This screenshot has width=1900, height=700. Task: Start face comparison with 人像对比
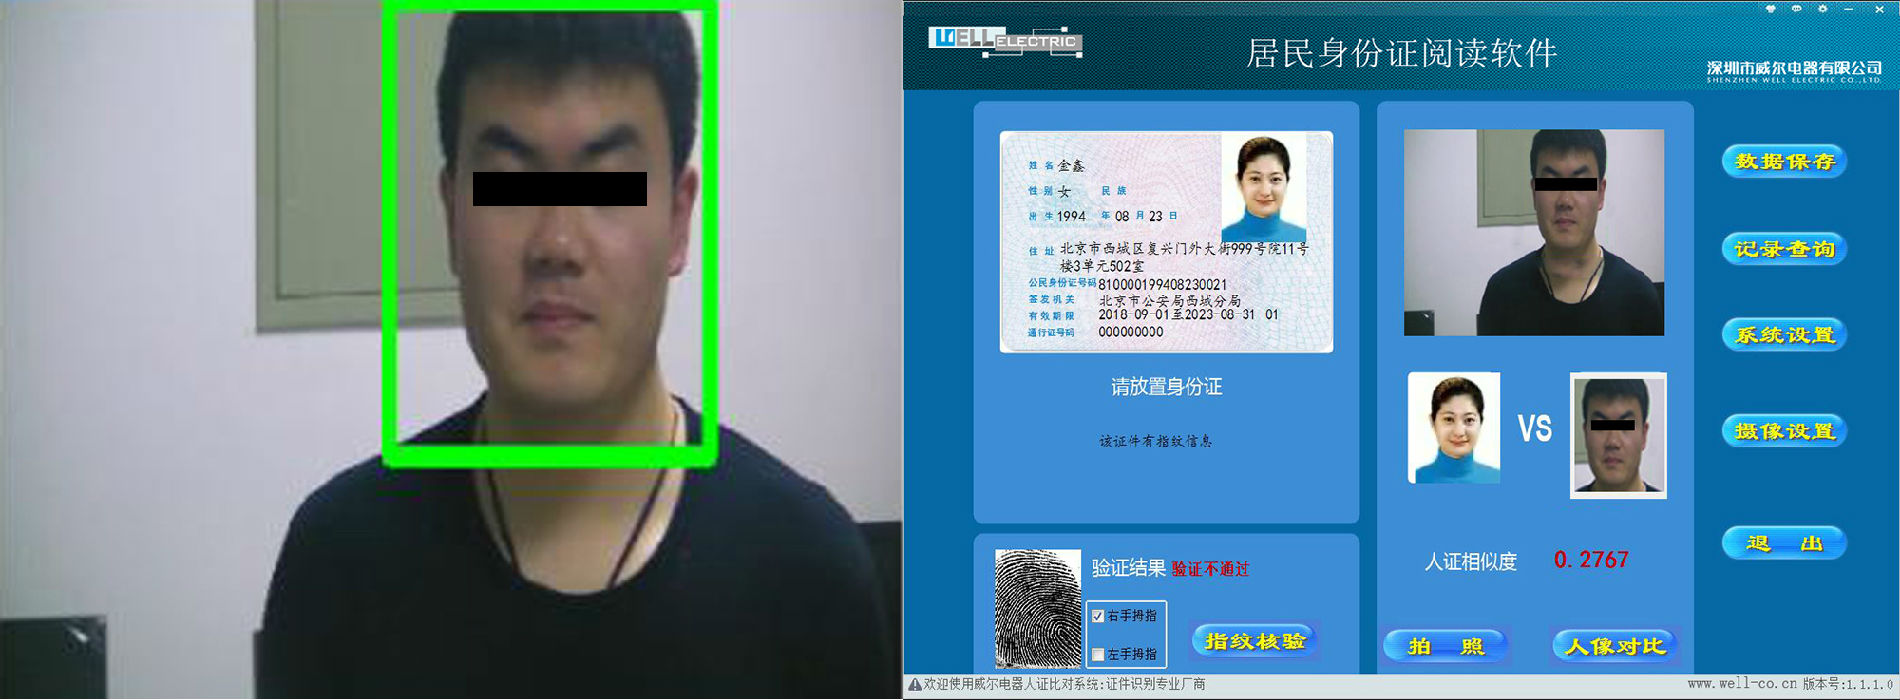(1615, 646)
